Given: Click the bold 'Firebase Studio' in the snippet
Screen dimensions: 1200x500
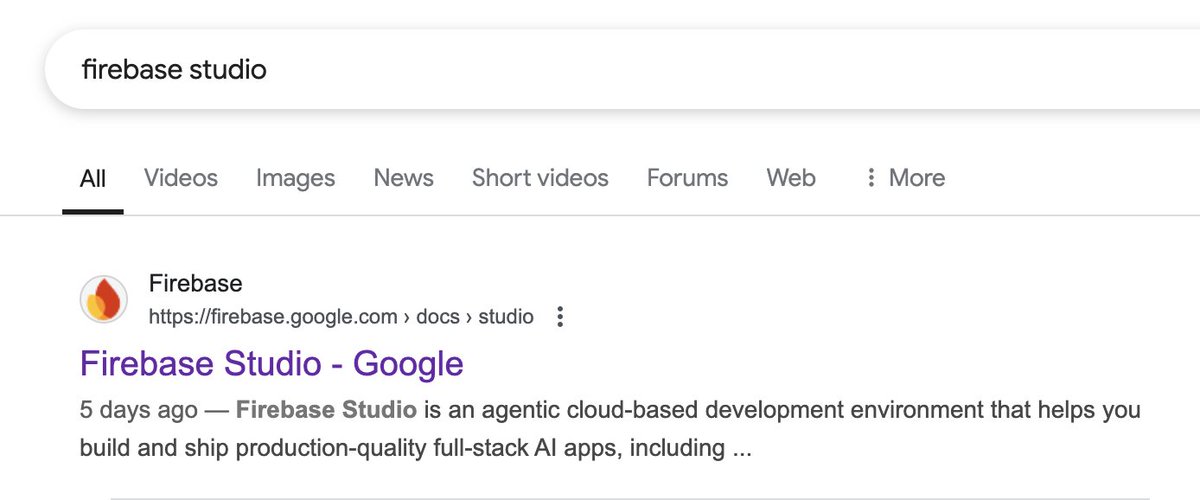Looking at the screenshot, I should [x=327, y=411].
